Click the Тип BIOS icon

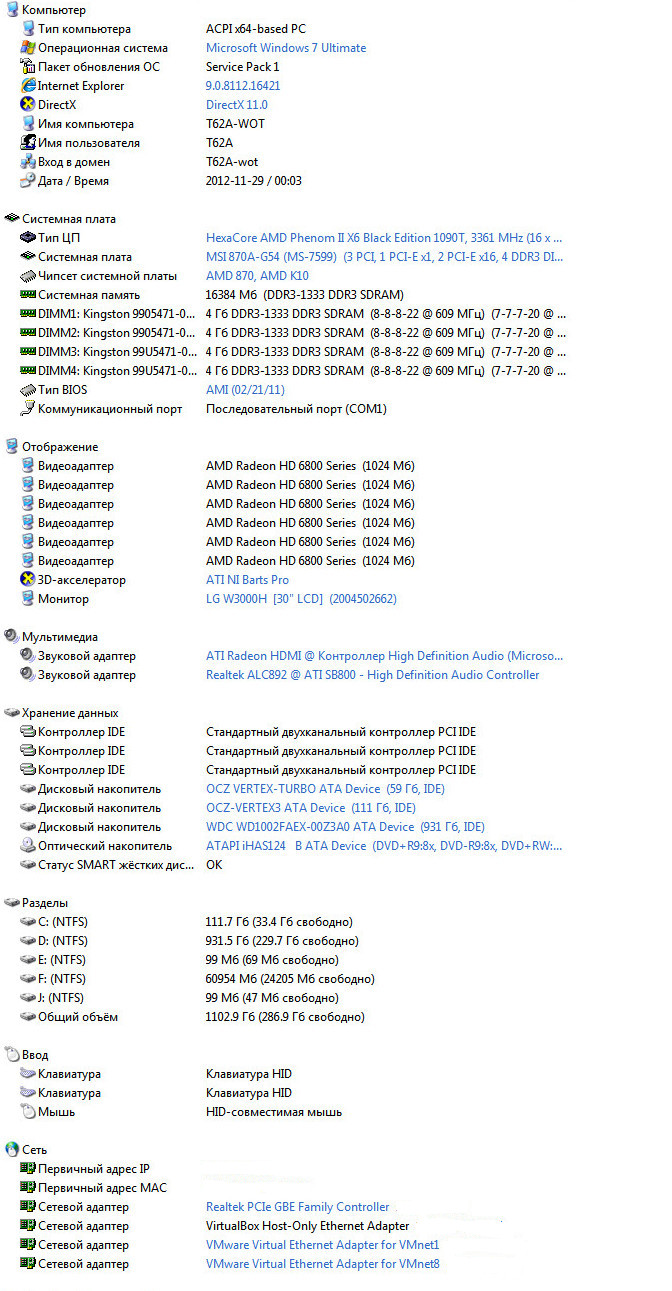pyautogui.click(x=28, y=390)
